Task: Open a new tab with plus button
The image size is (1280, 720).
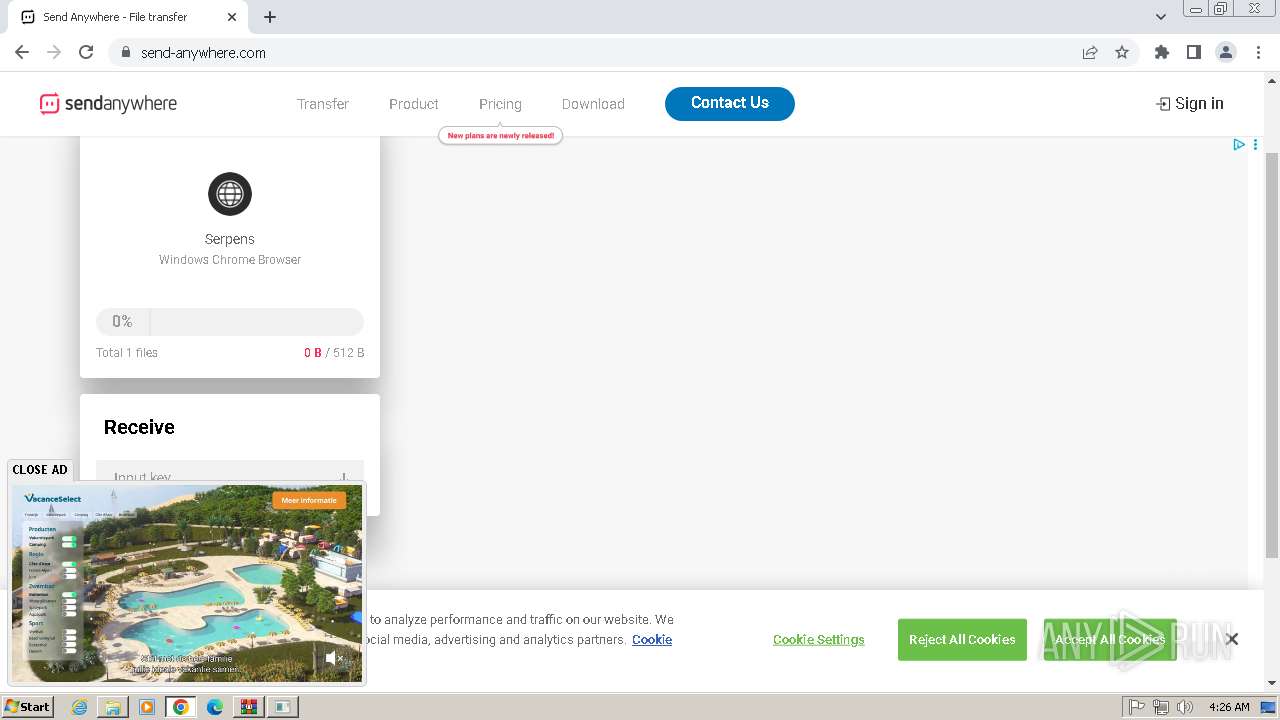Action: tap(270, 17)
